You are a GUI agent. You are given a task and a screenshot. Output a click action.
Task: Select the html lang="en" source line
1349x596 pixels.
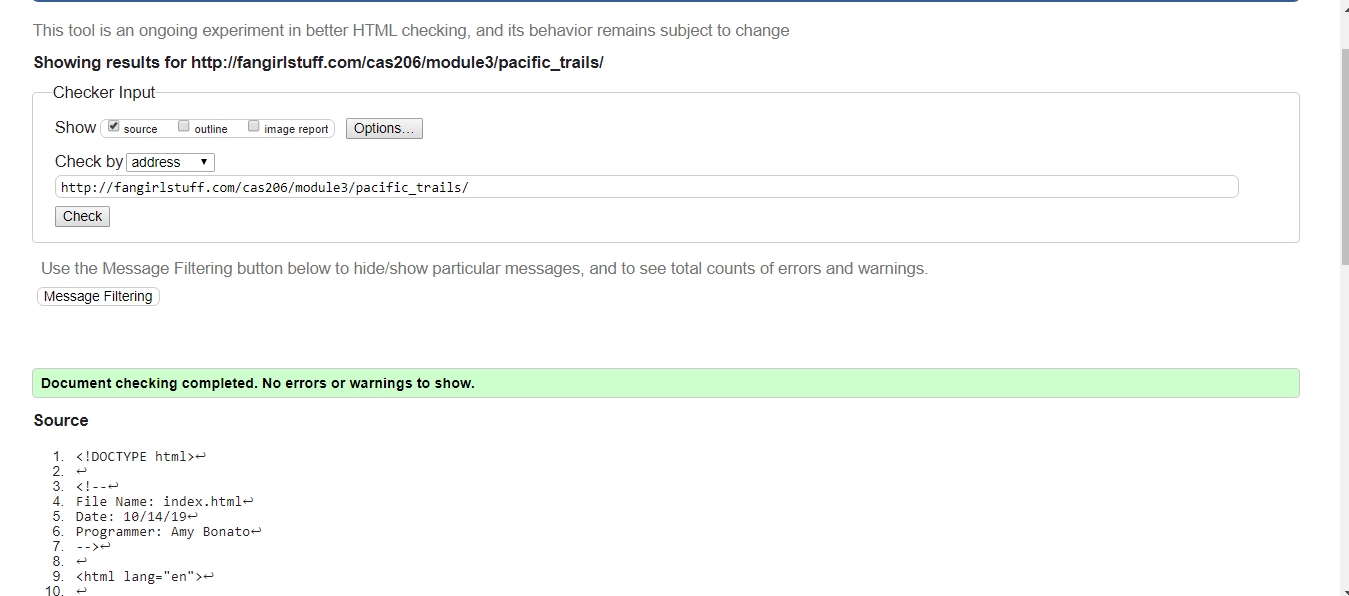point(139,577)
